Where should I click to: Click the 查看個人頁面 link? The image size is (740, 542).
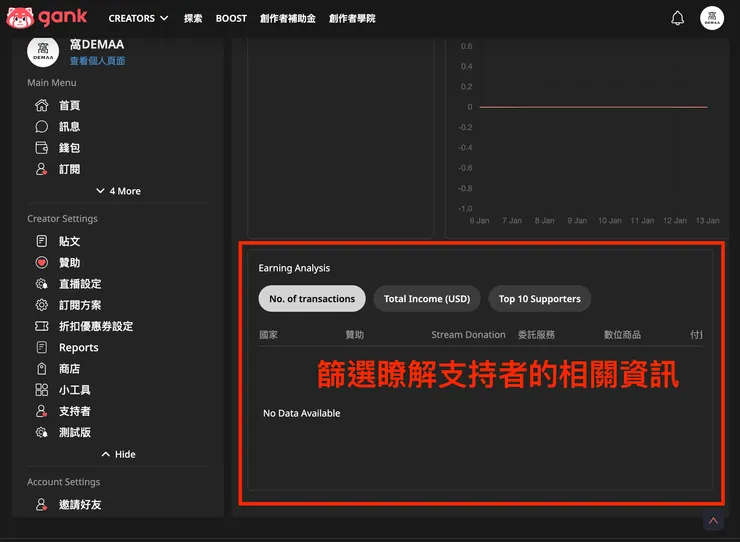(98, 61)
